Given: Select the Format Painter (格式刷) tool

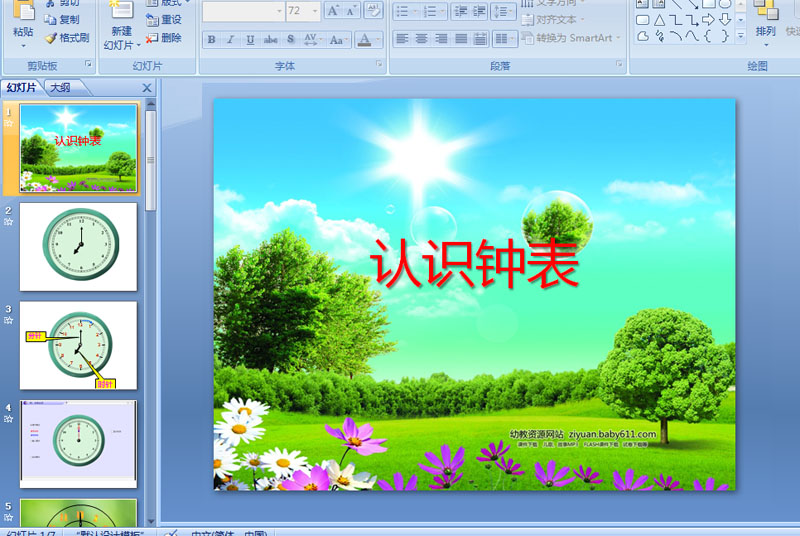Looking at the screenshot, I should click(x=67, y=38).
